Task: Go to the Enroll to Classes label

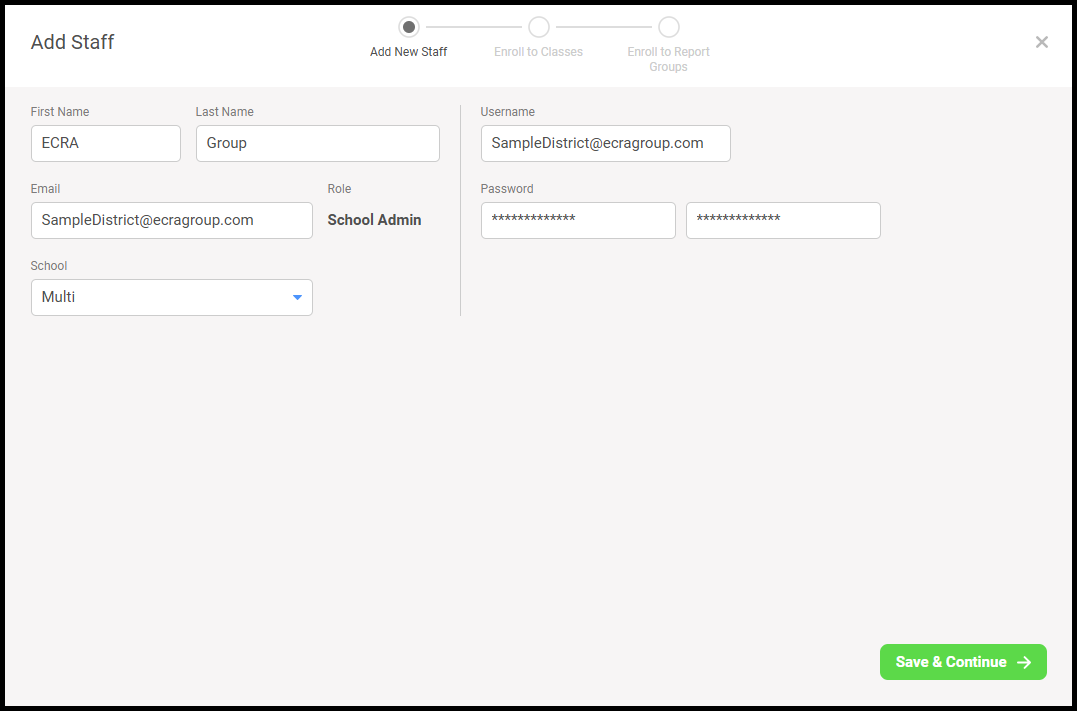Action: pos(538,52)
